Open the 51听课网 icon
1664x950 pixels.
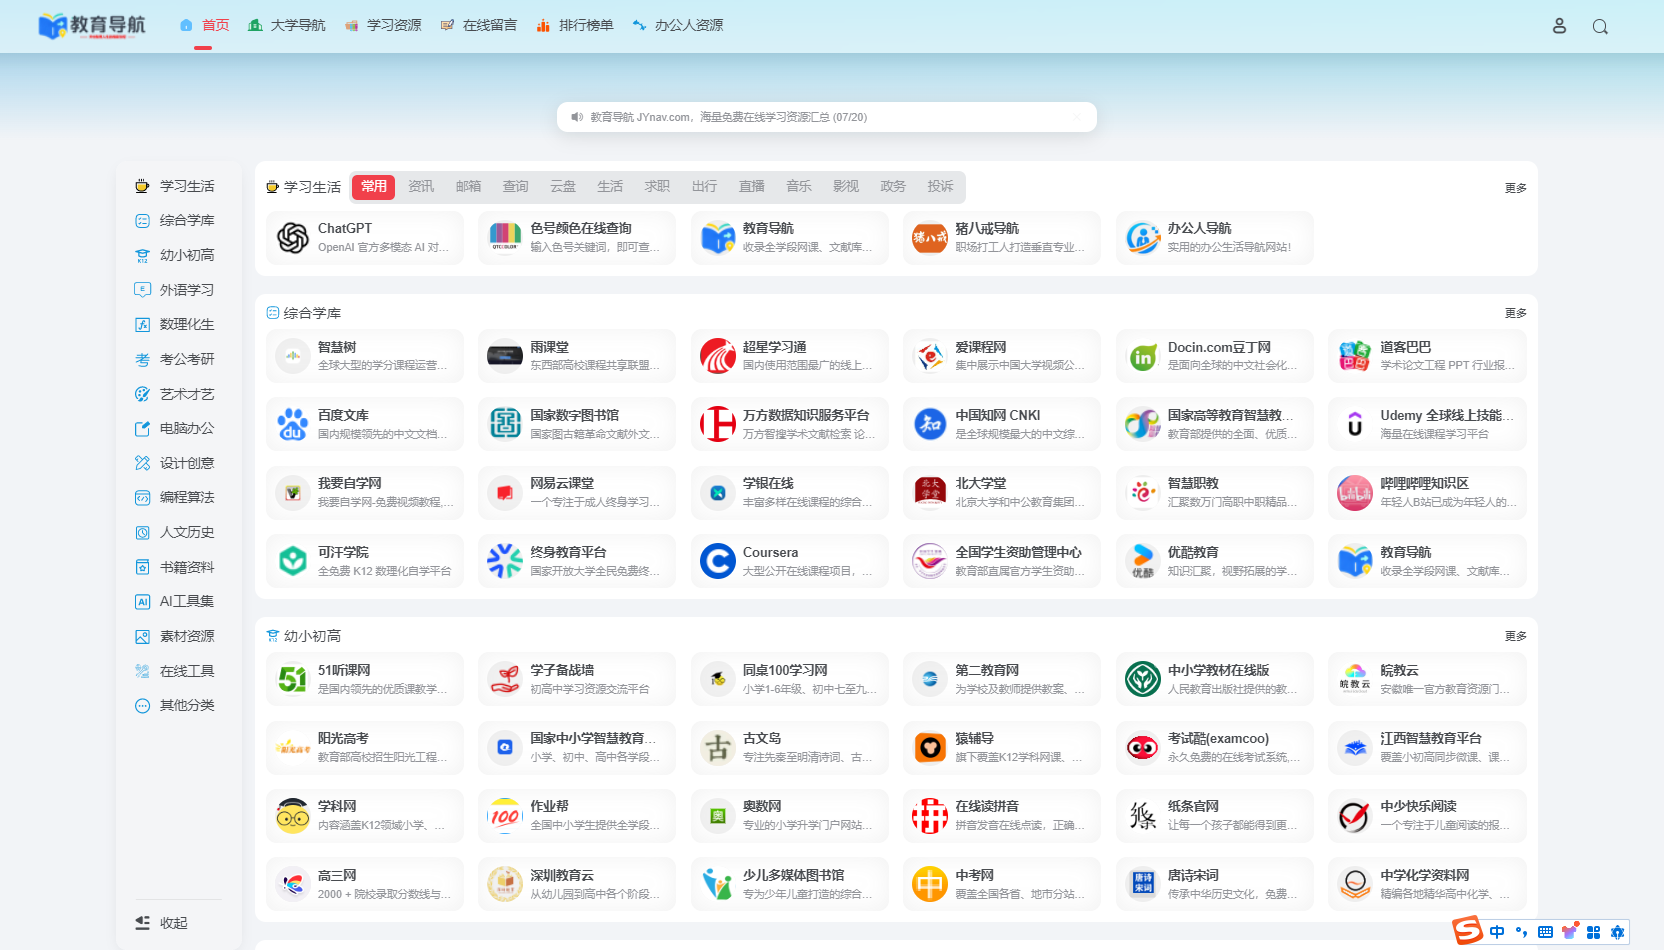click(293, 680)
